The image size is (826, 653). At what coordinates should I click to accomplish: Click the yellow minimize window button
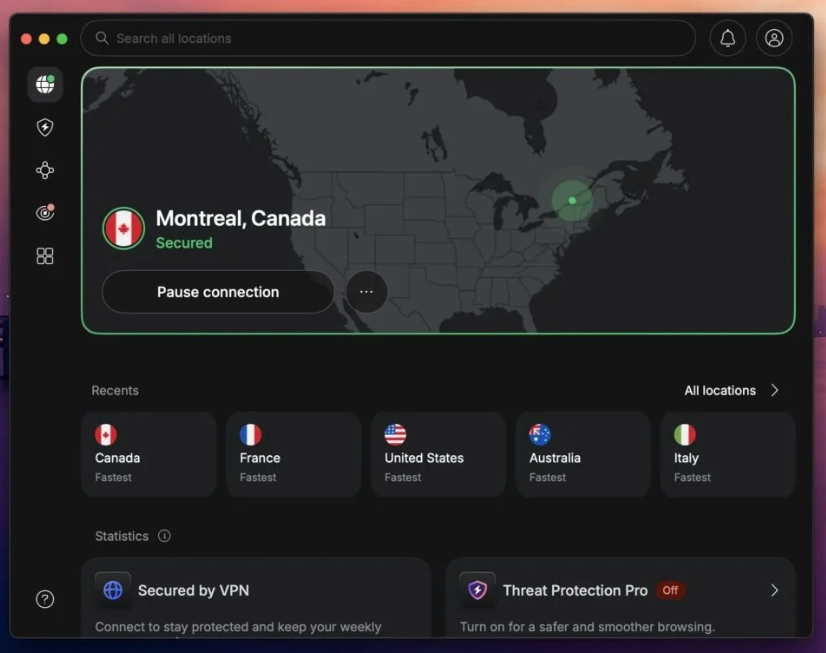click(44, 38)
